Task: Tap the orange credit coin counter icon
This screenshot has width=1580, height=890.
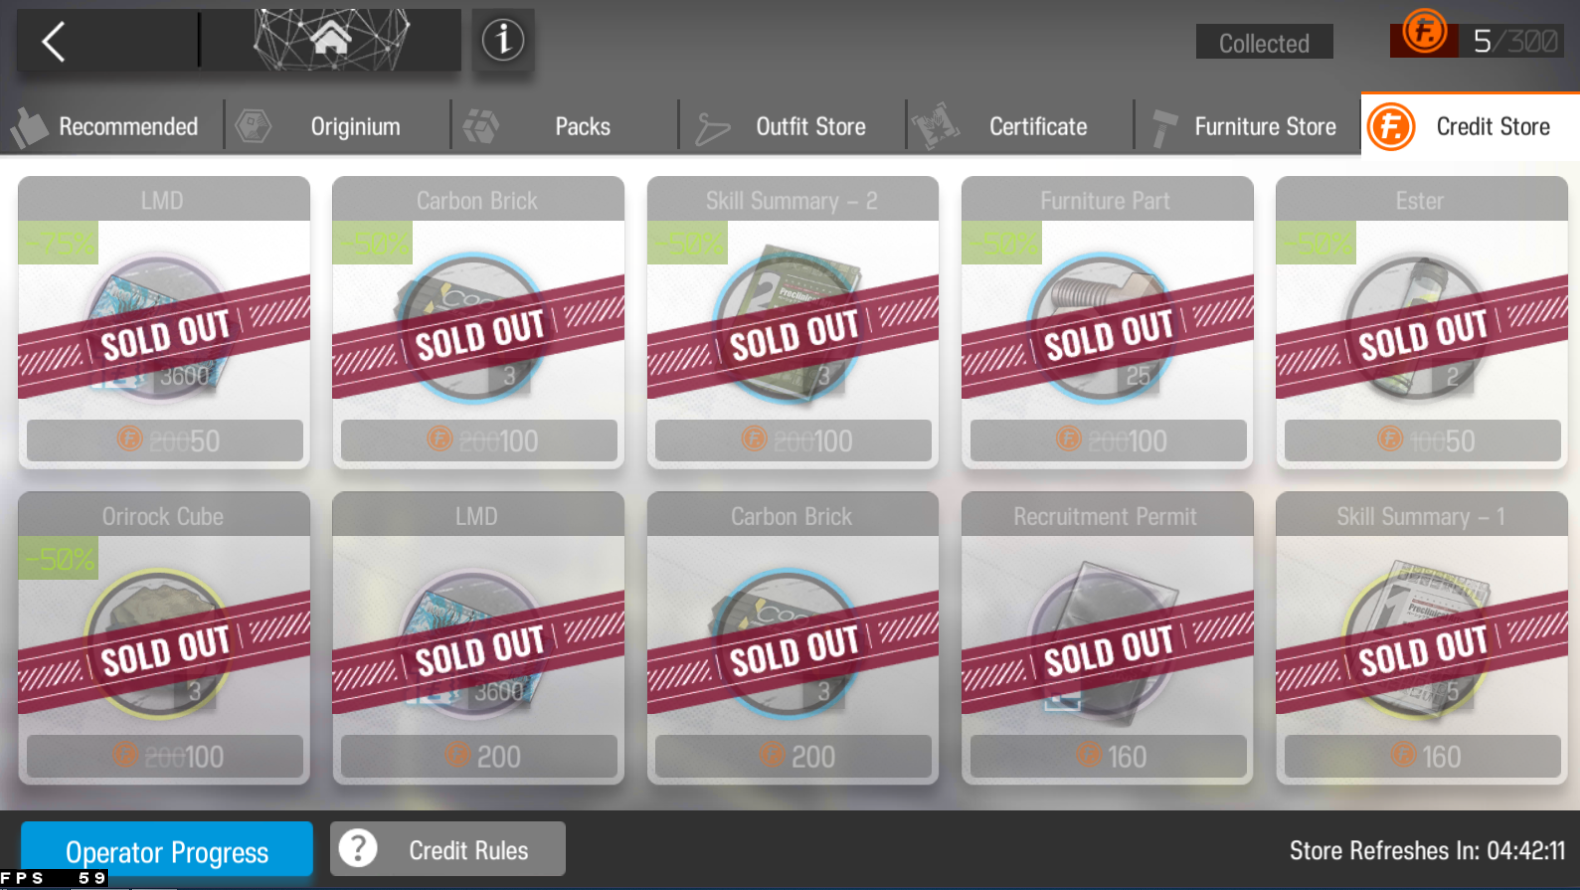Action: coord(1424,32)
